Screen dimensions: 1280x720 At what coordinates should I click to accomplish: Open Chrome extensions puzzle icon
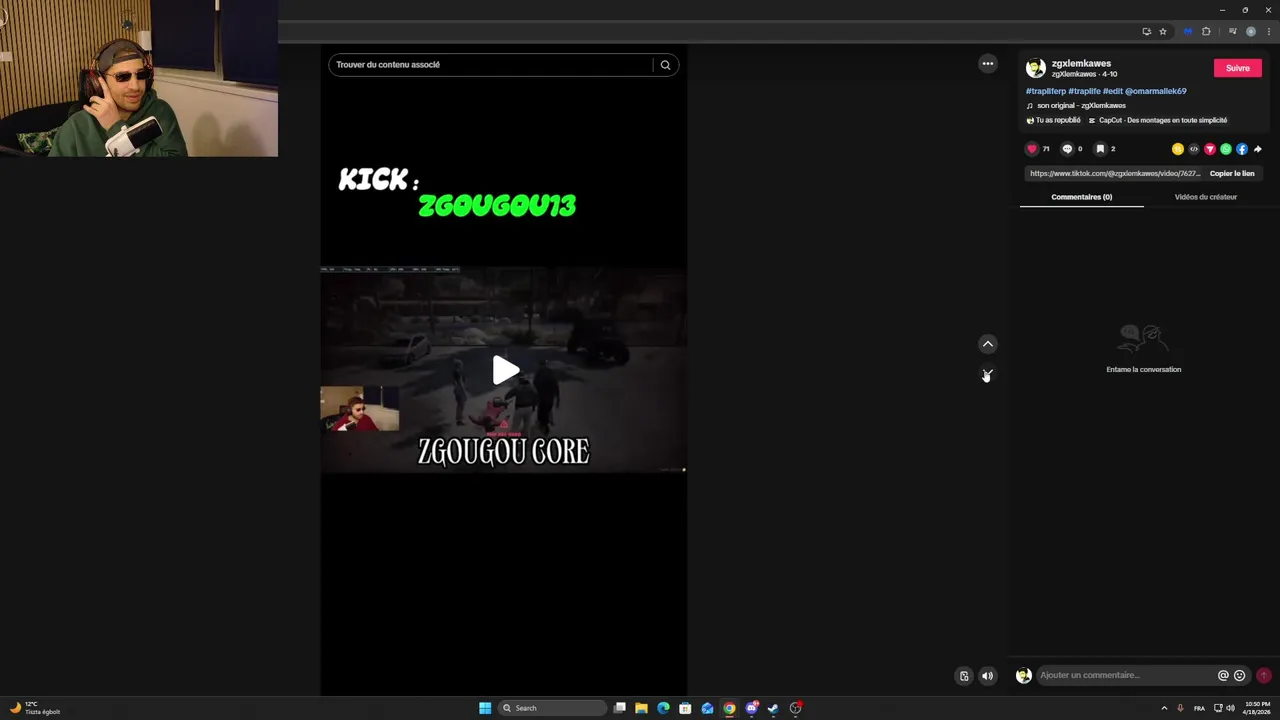click(1206, 31)
